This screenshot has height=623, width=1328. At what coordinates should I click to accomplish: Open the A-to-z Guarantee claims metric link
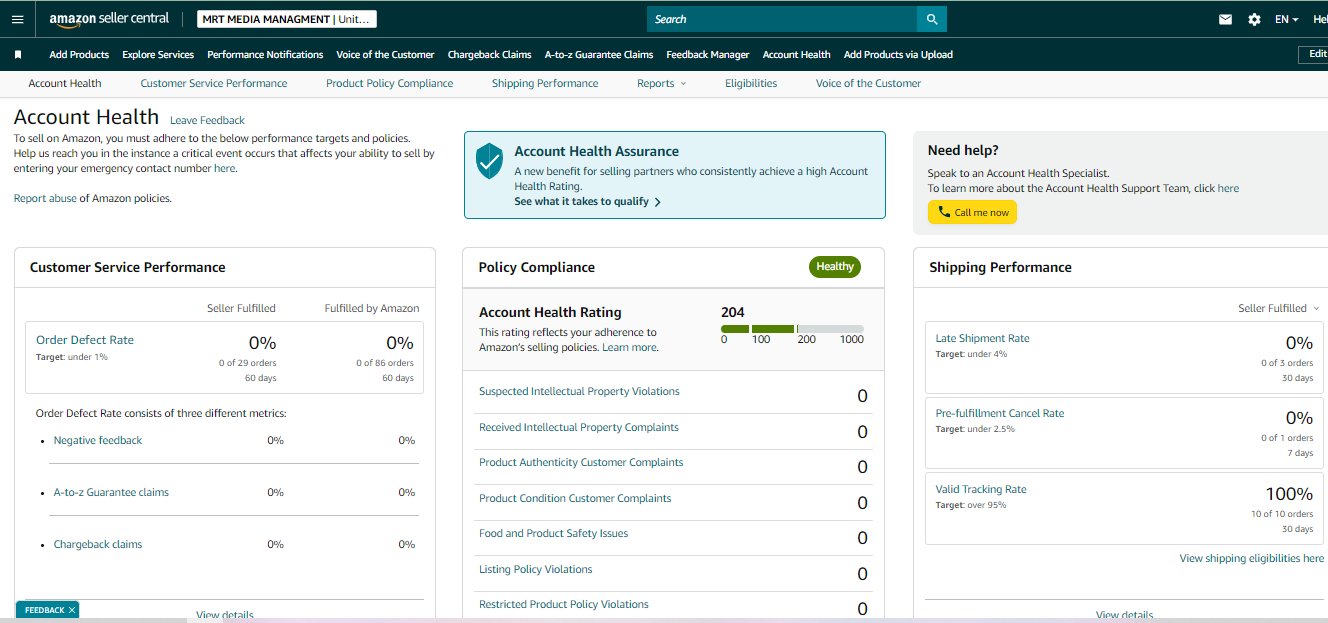pyautogui.click(x=111, y=492)
